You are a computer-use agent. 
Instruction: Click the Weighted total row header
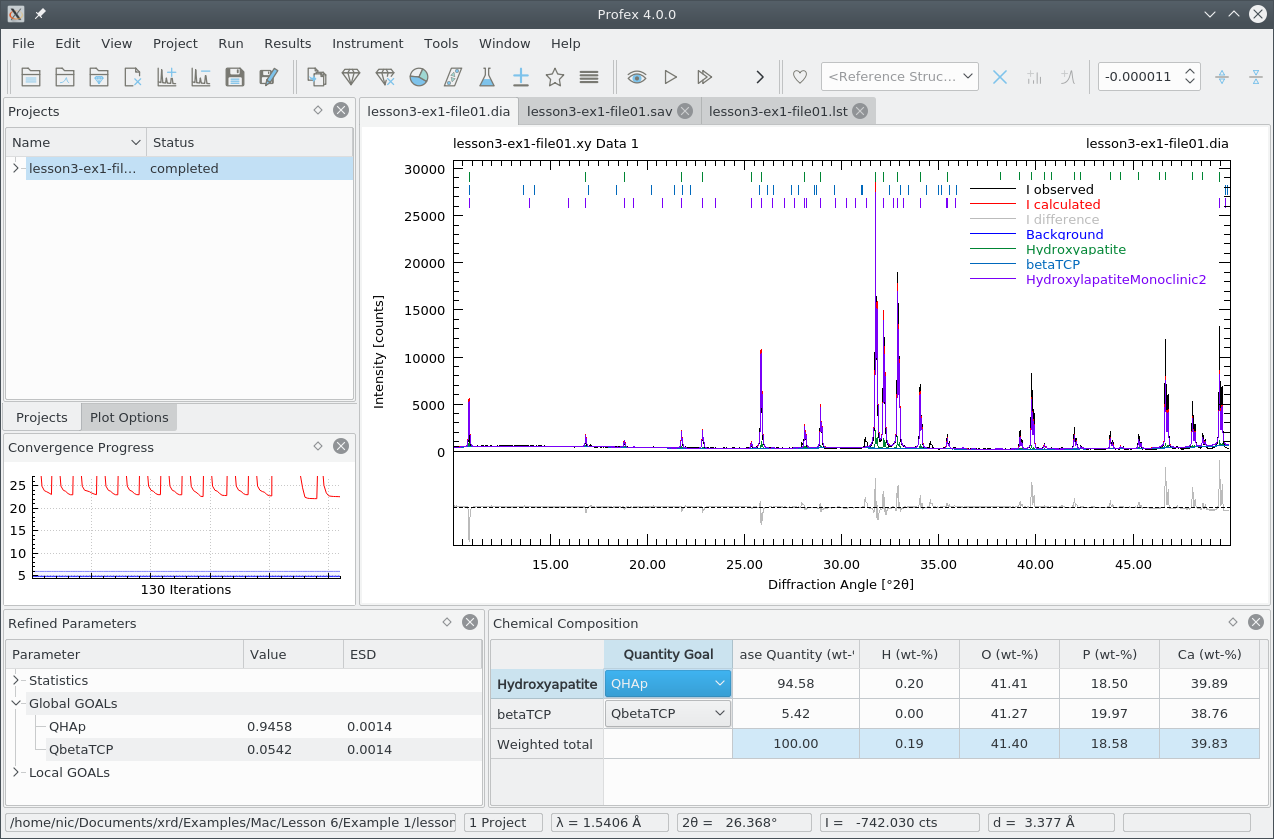click(547, 744)
